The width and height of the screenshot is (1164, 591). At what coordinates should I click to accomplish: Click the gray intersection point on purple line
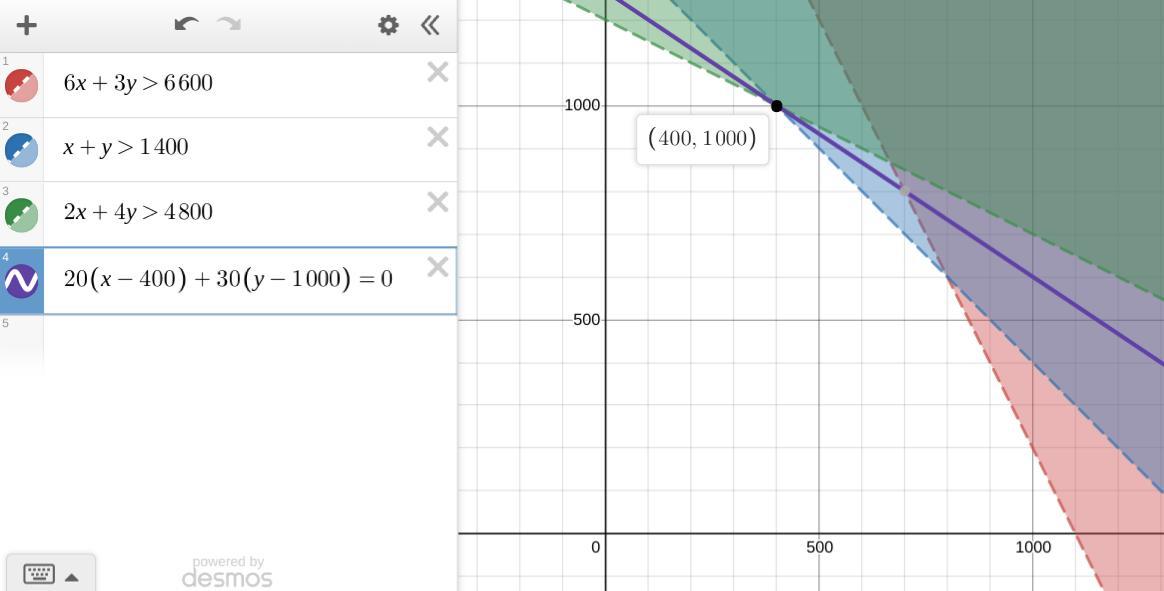click(x=904, y=191)
